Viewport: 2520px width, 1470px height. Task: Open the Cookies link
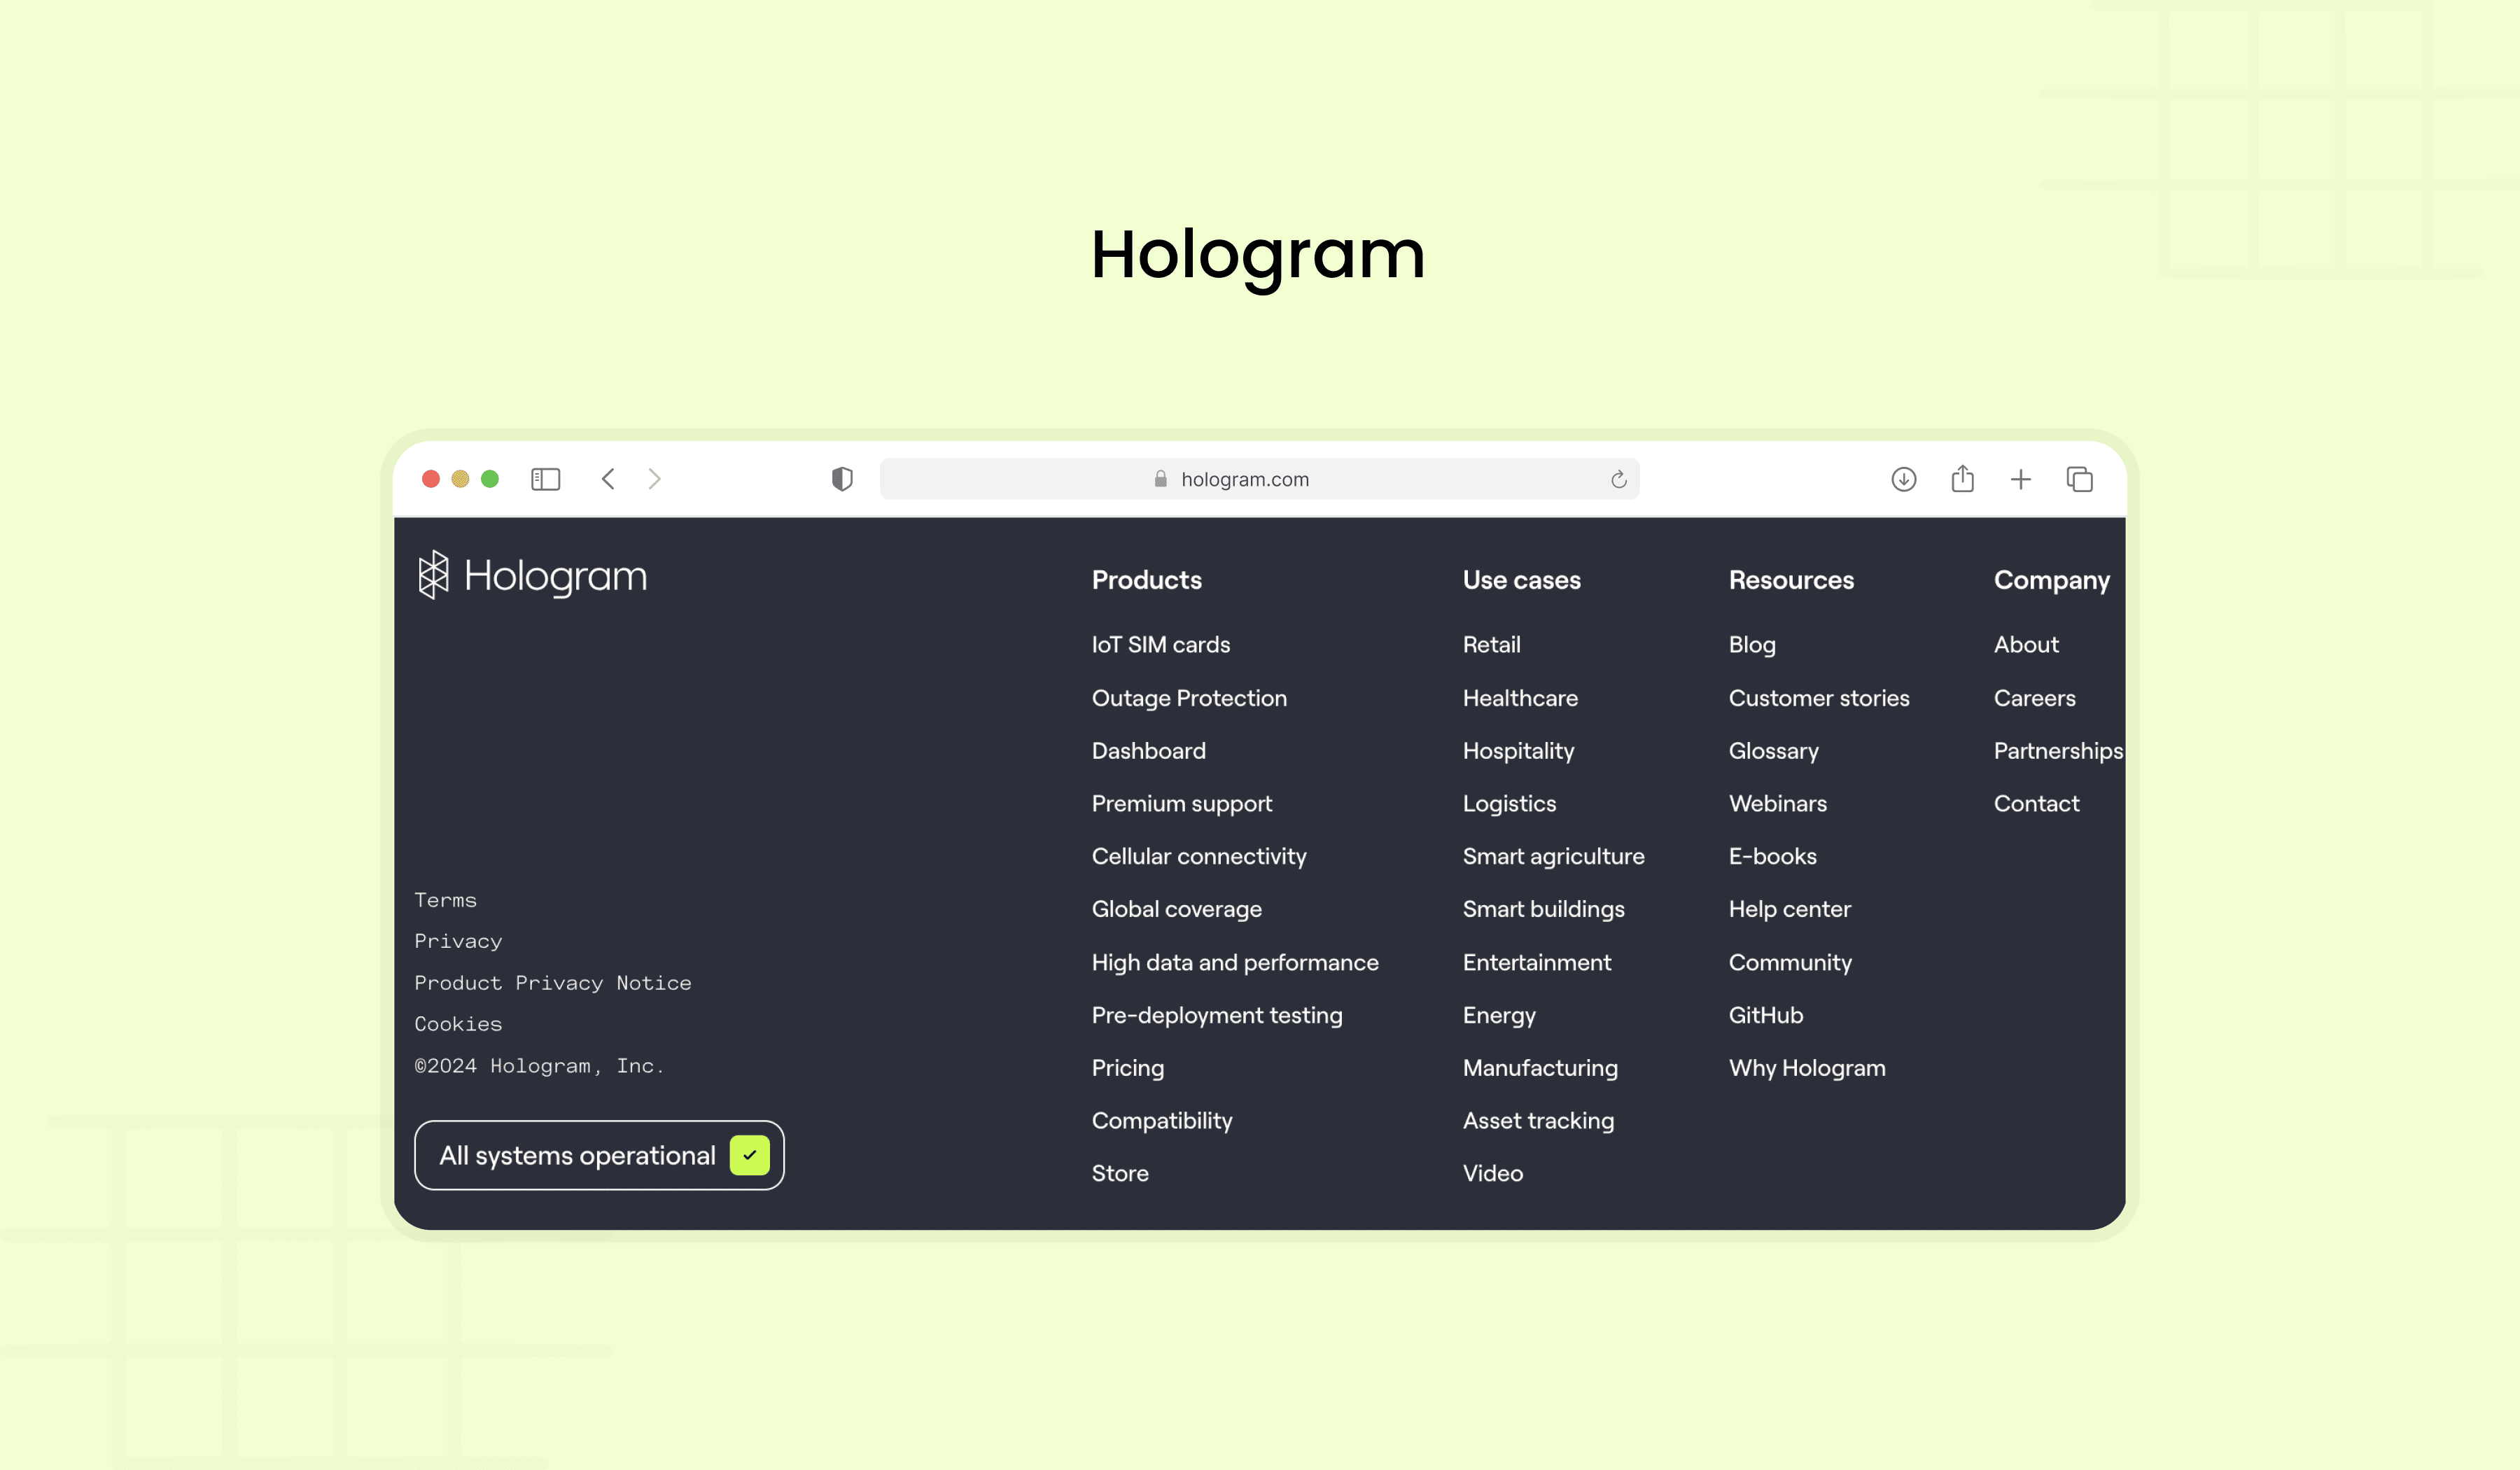[x=458, y=1024]
